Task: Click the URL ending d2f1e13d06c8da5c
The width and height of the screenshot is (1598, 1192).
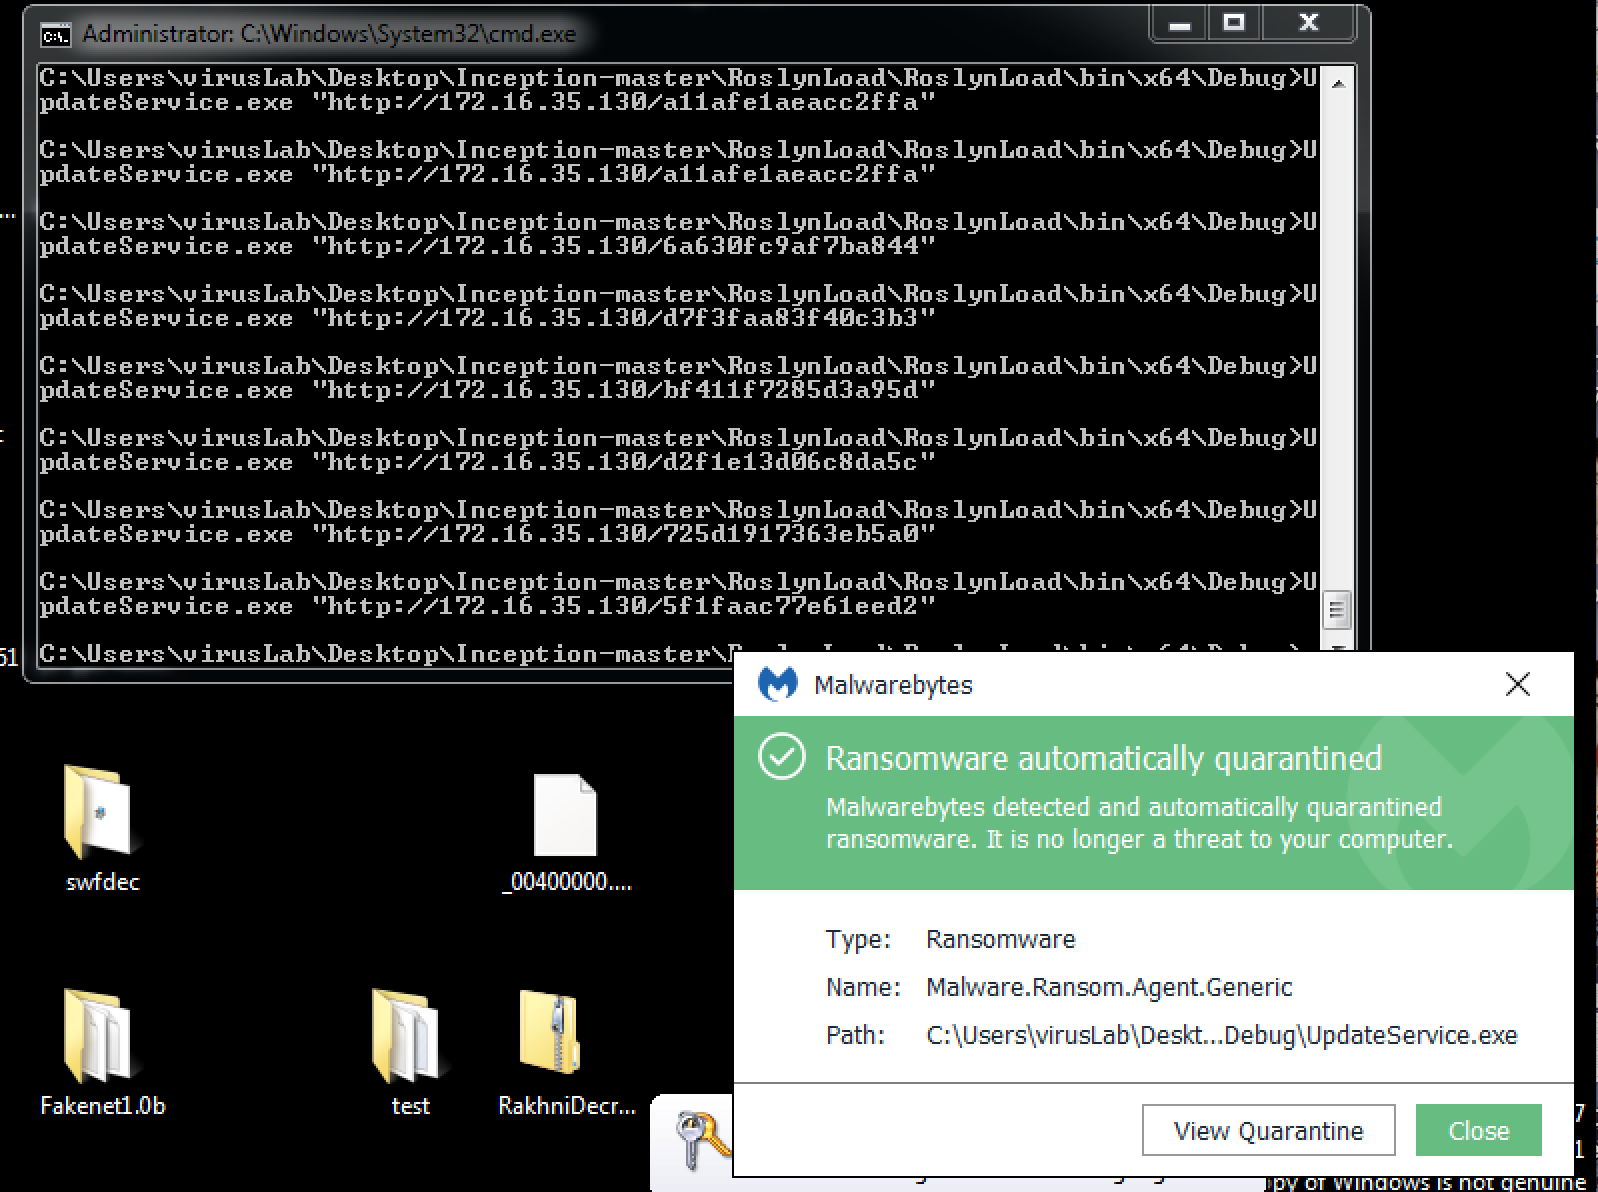Action: [624, 462]
